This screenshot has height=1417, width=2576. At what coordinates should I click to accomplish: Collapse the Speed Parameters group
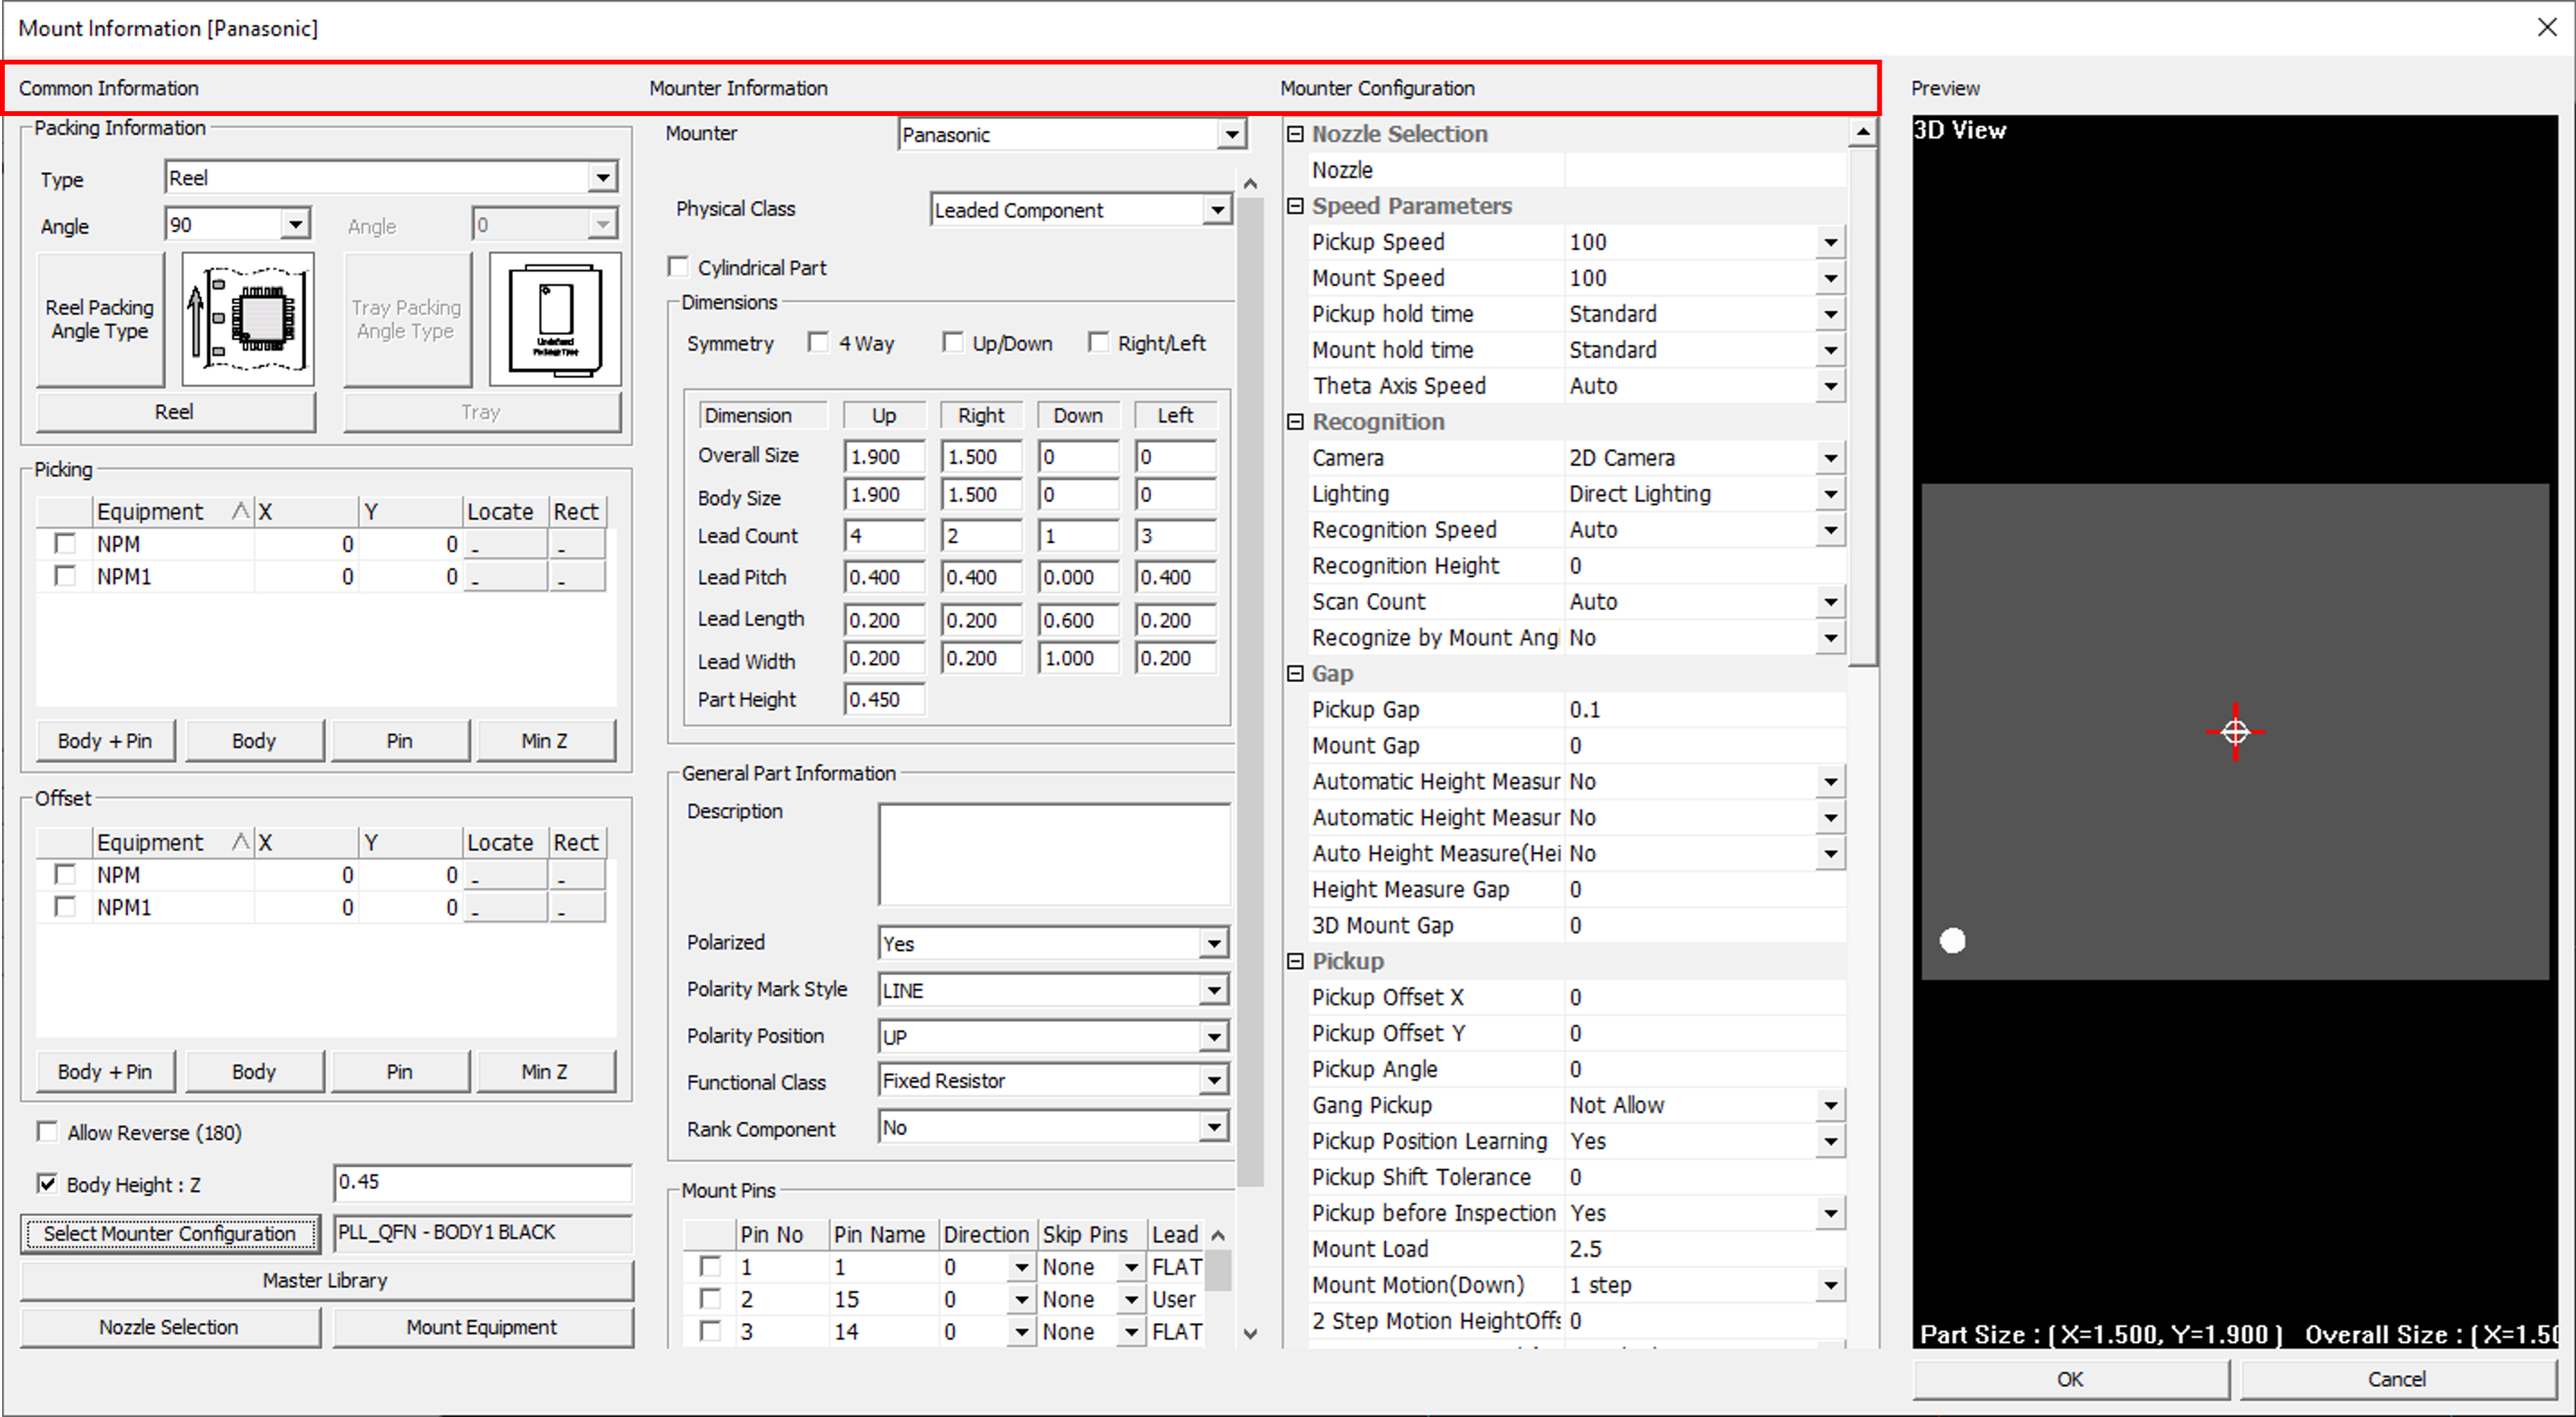click(x=1295, y=206)
